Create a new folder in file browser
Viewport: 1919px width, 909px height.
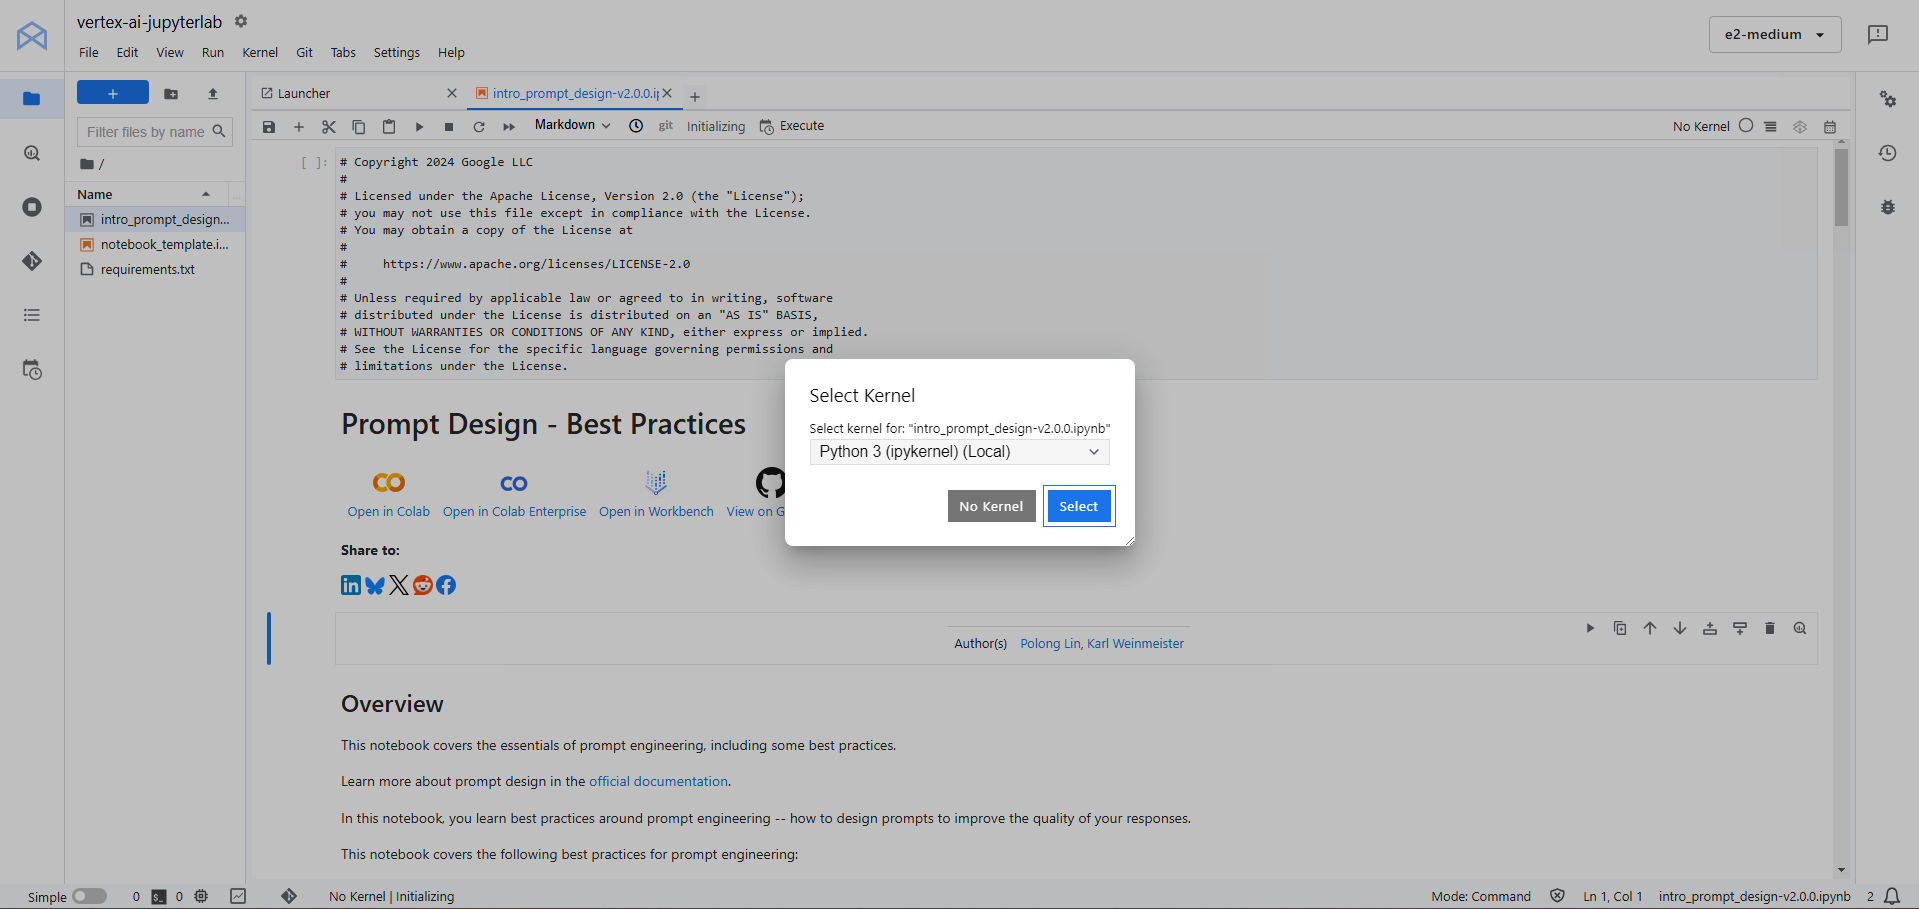(171, 93)
